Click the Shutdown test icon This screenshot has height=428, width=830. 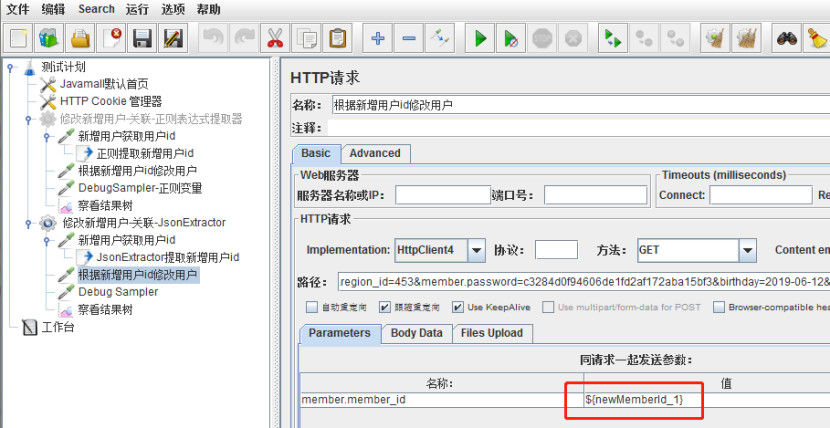pos(573,38)
